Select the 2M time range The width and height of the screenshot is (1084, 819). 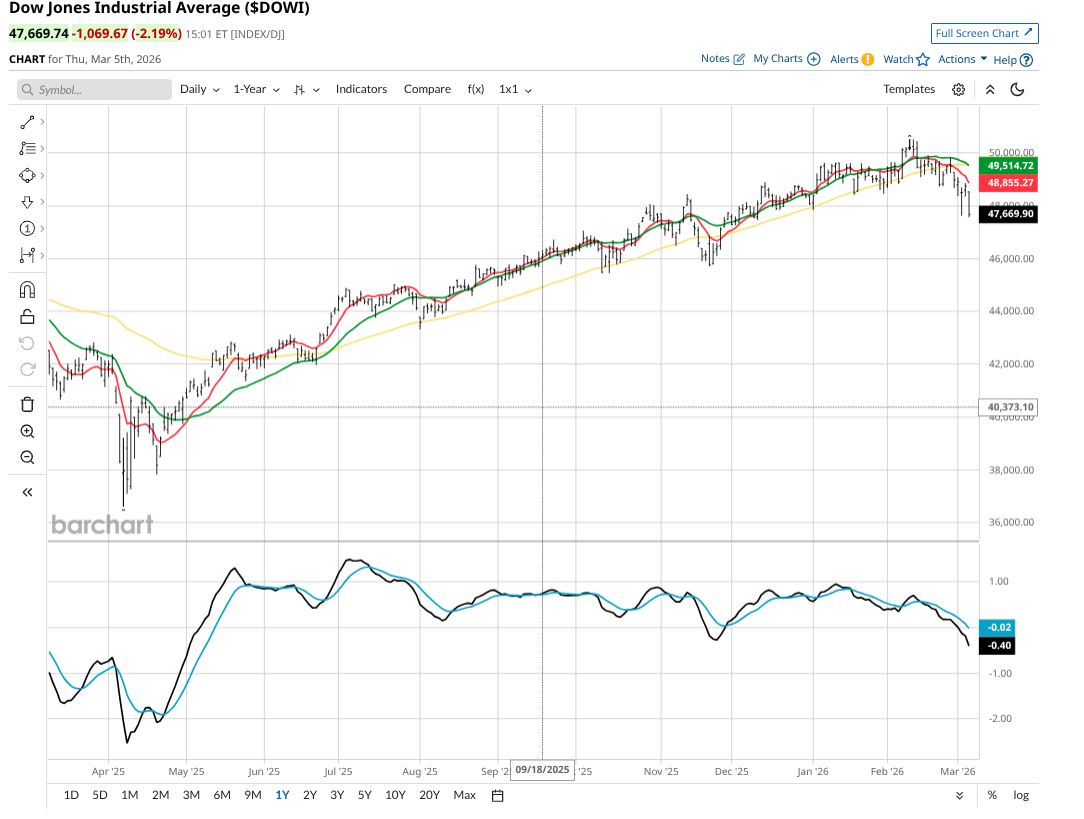(x=160, y=796)
